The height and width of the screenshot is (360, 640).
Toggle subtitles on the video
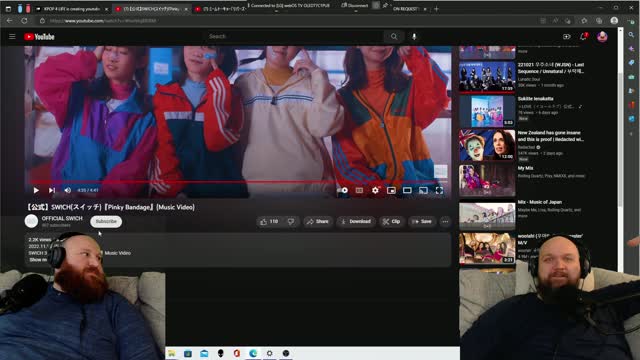[359, 190]
